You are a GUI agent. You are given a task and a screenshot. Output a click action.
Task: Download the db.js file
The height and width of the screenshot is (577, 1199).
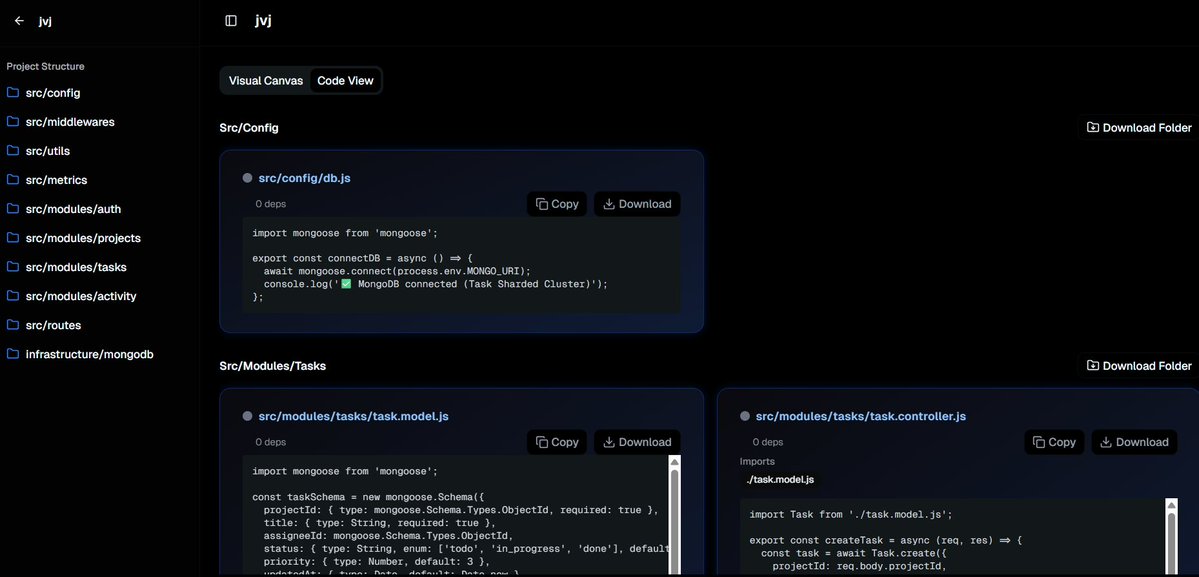tap(637, 204)
